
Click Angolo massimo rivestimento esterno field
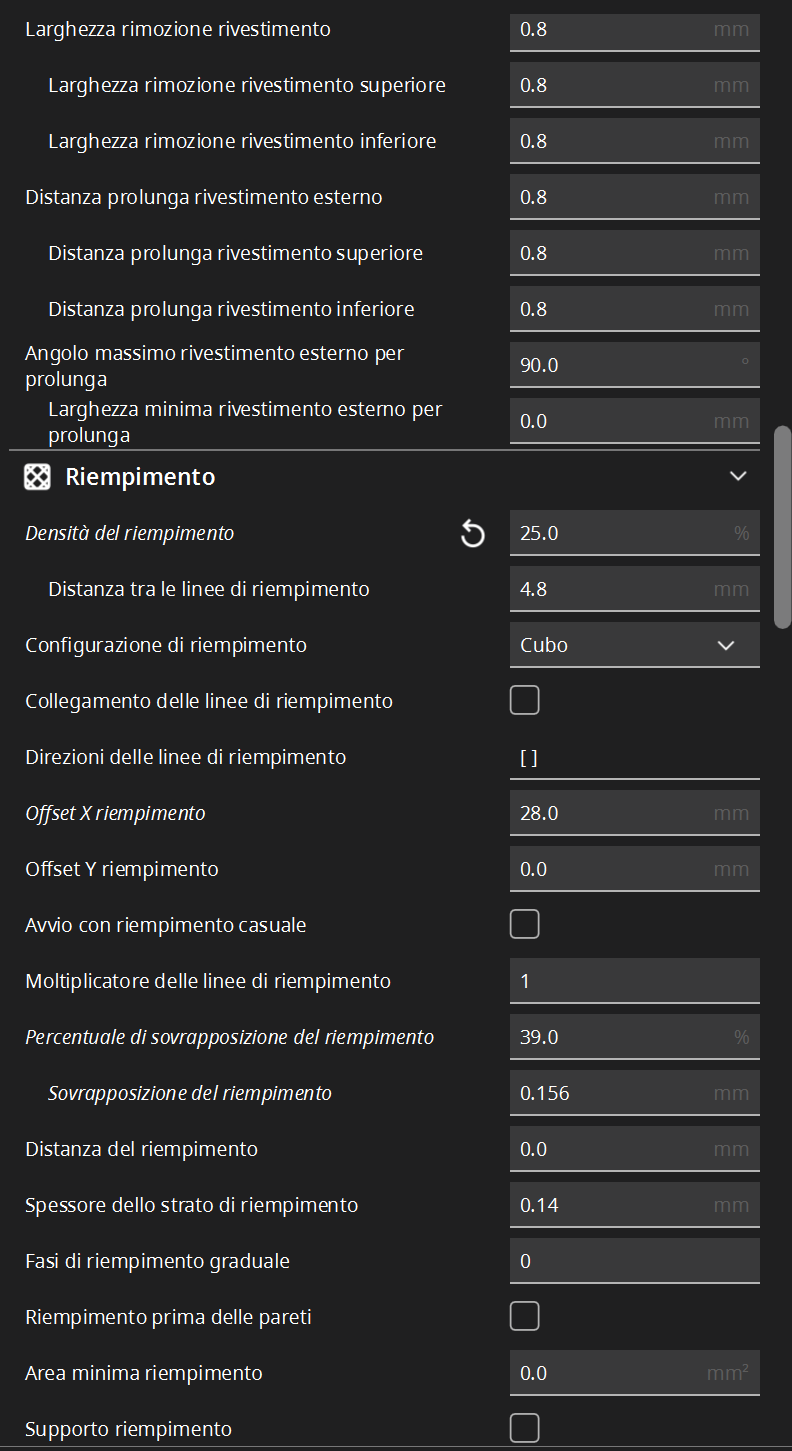[635, 365]
